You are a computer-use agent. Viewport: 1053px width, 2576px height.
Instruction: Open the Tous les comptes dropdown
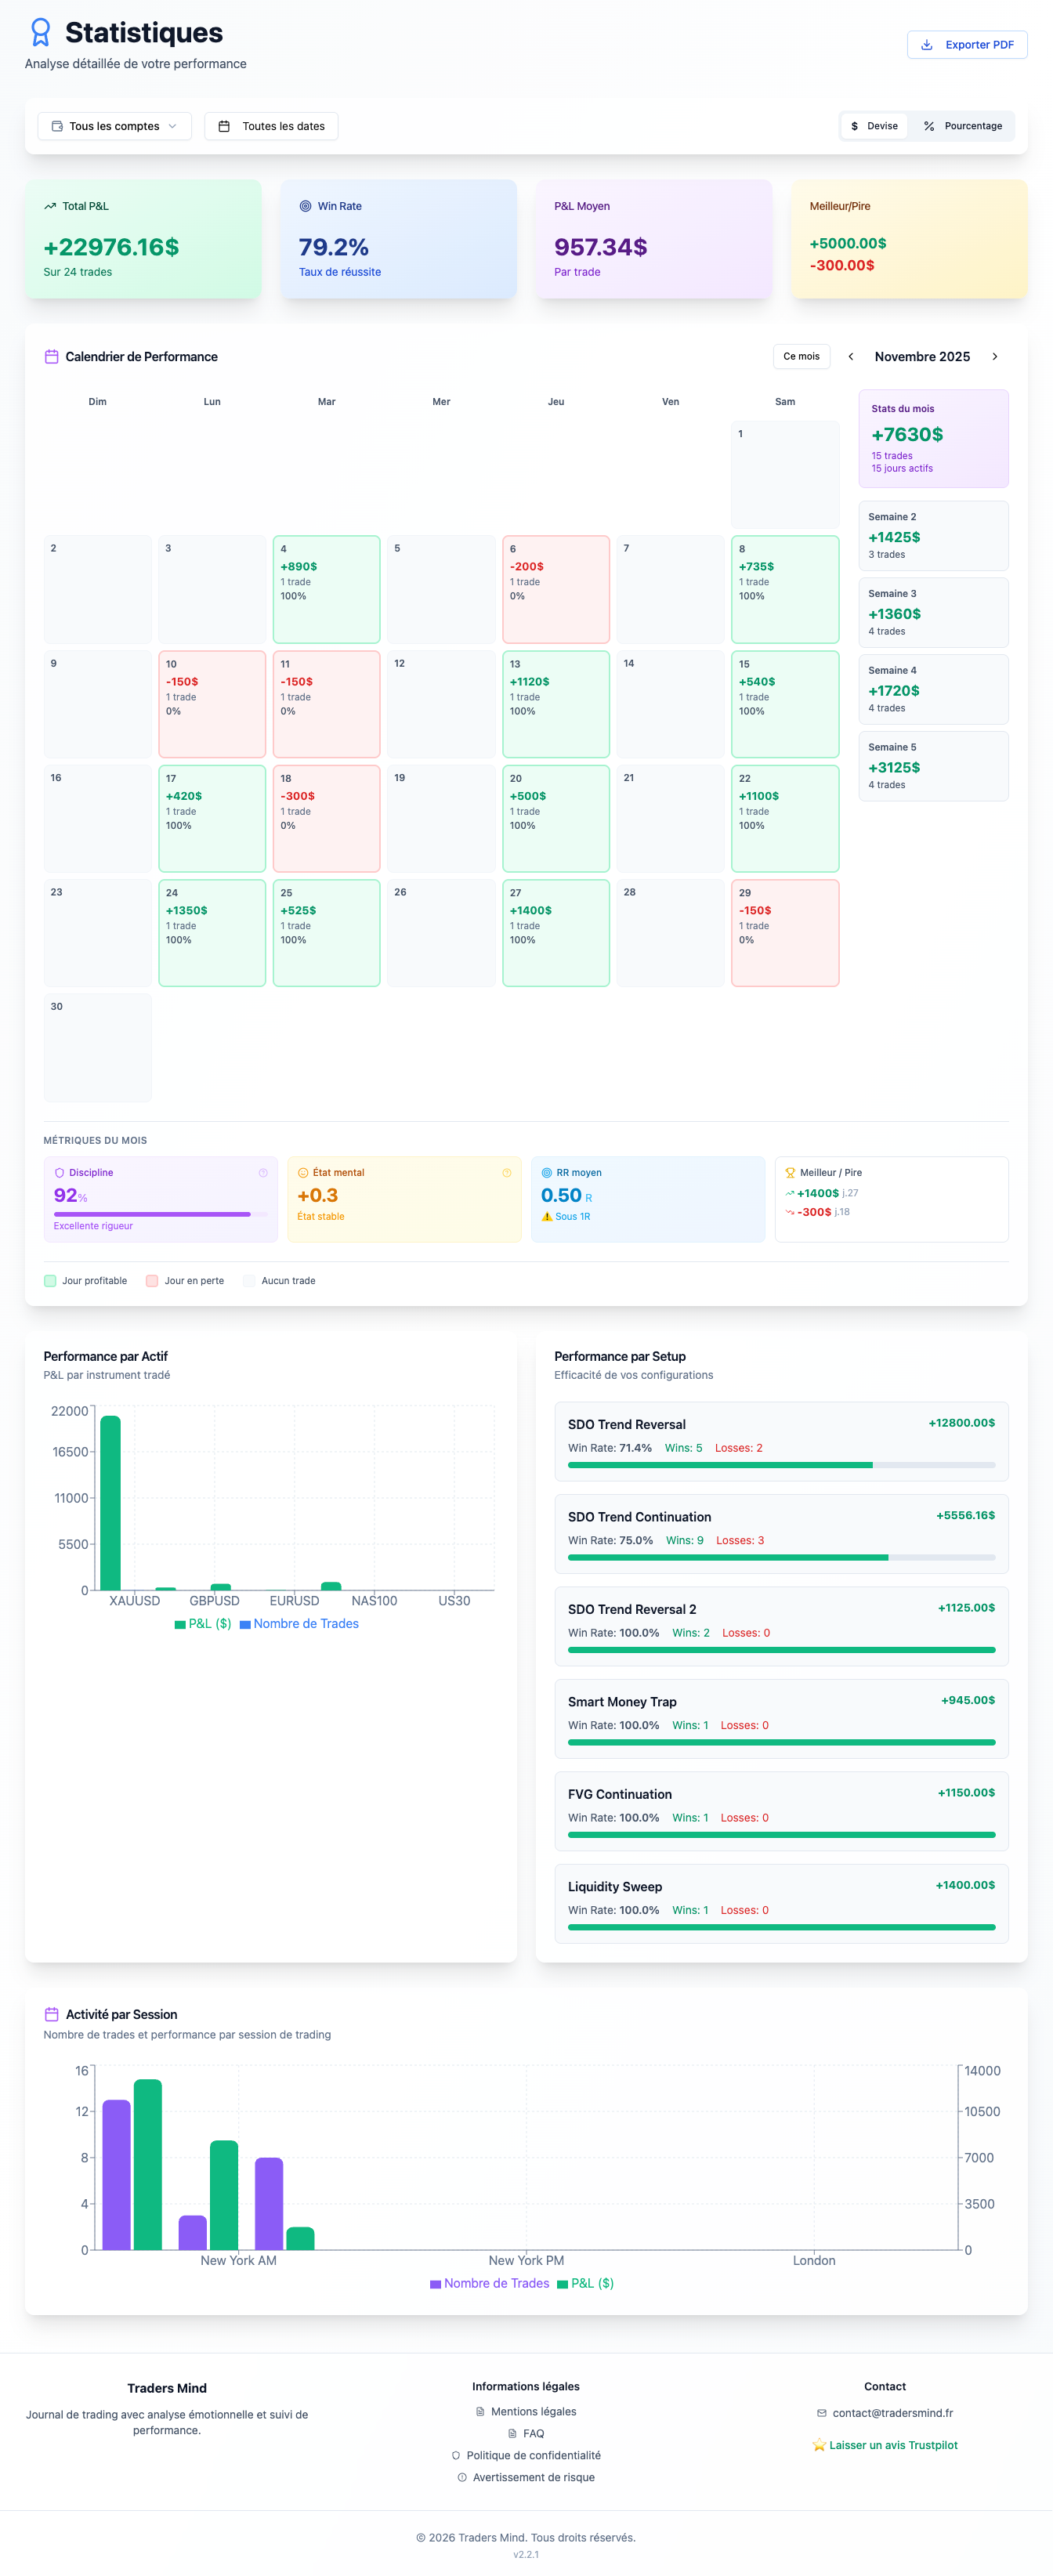(x=114, y=126)
